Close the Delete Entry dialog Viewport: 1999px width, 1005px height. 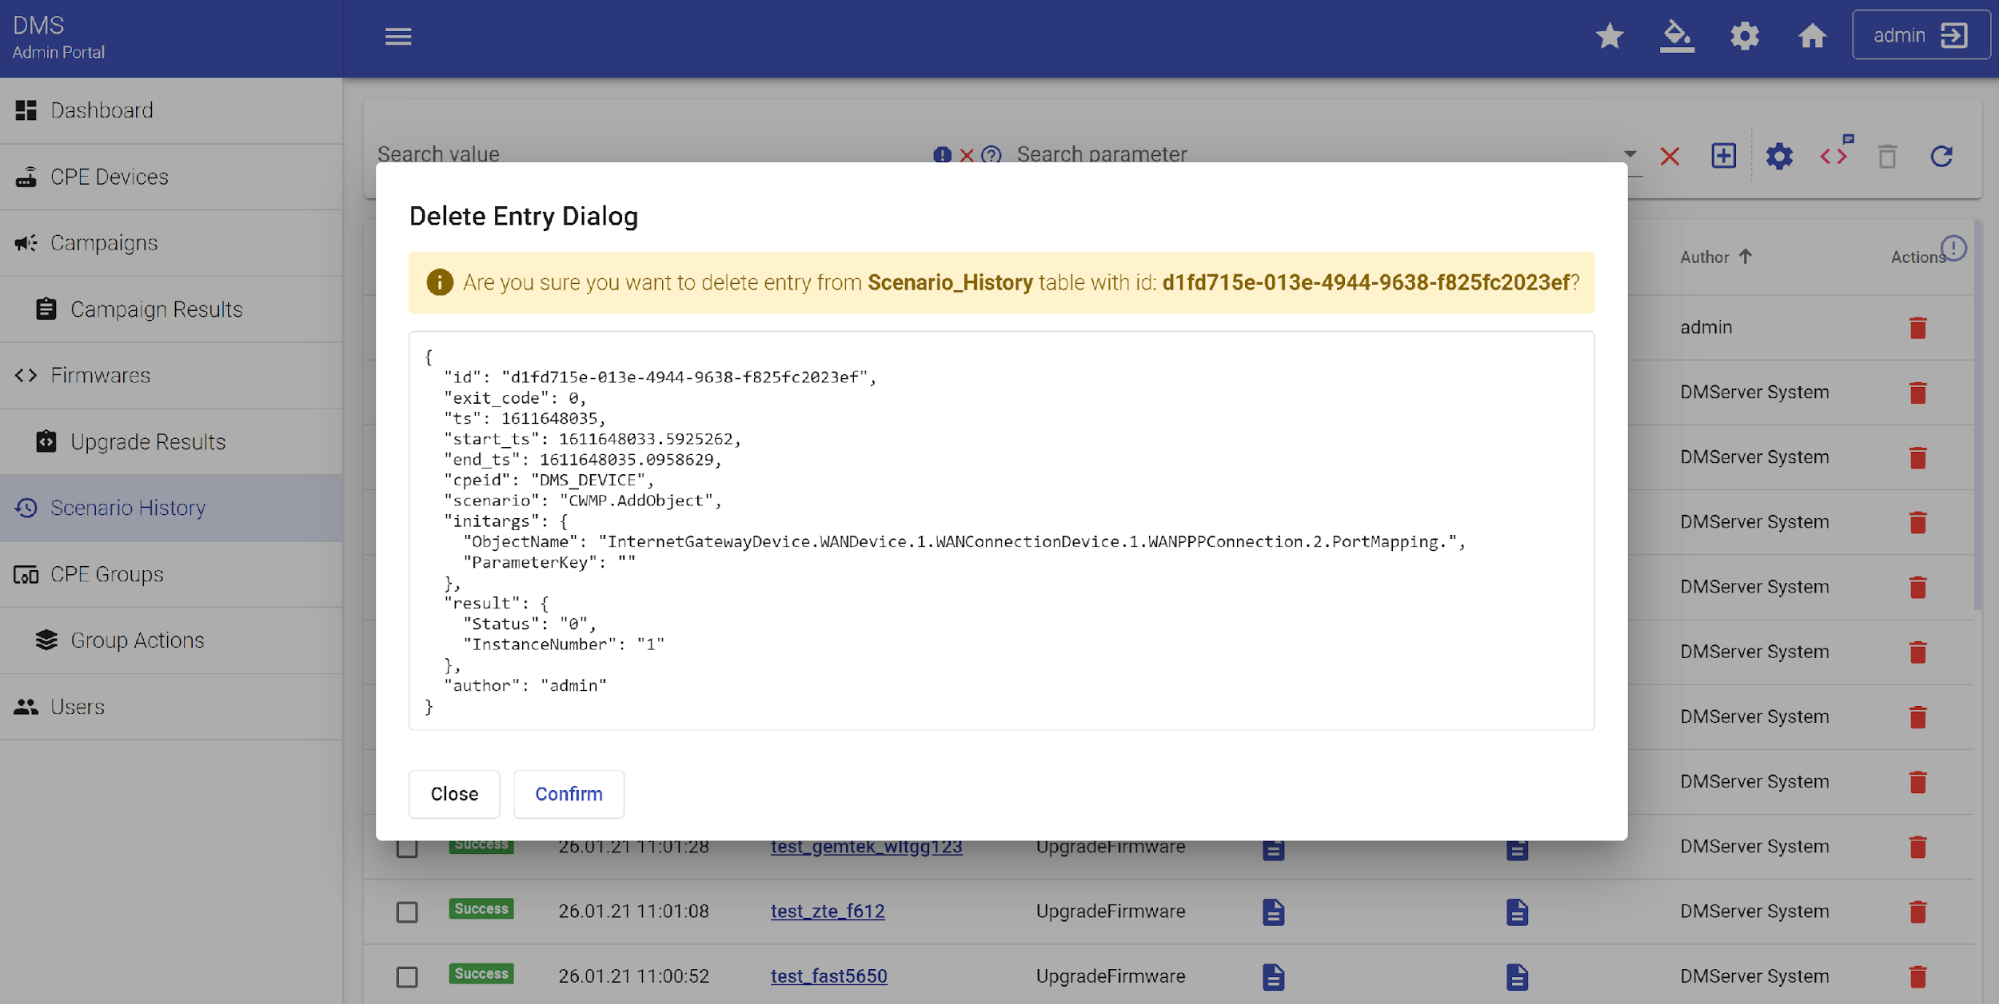[x=454, y=794]
